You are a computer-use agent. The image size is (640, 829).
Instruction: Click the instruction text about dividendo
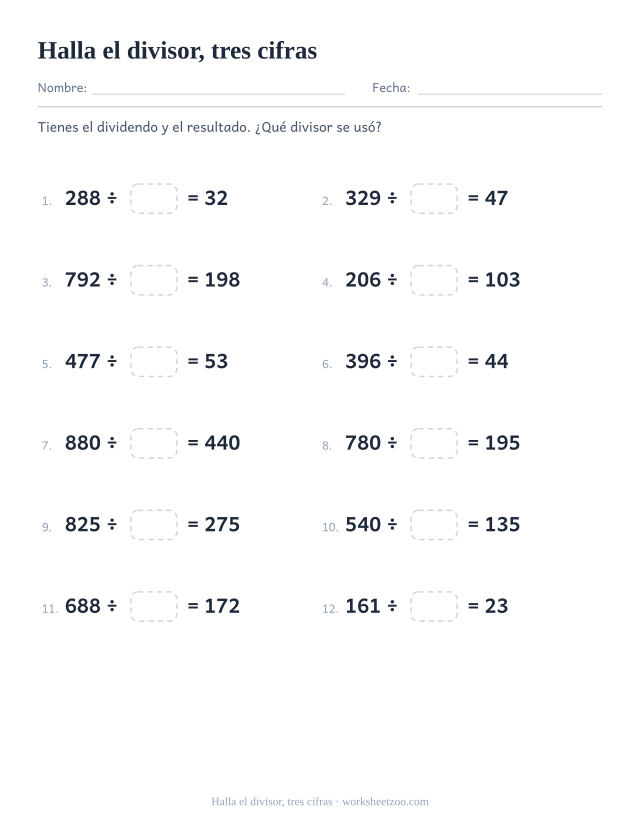(209, 127)
